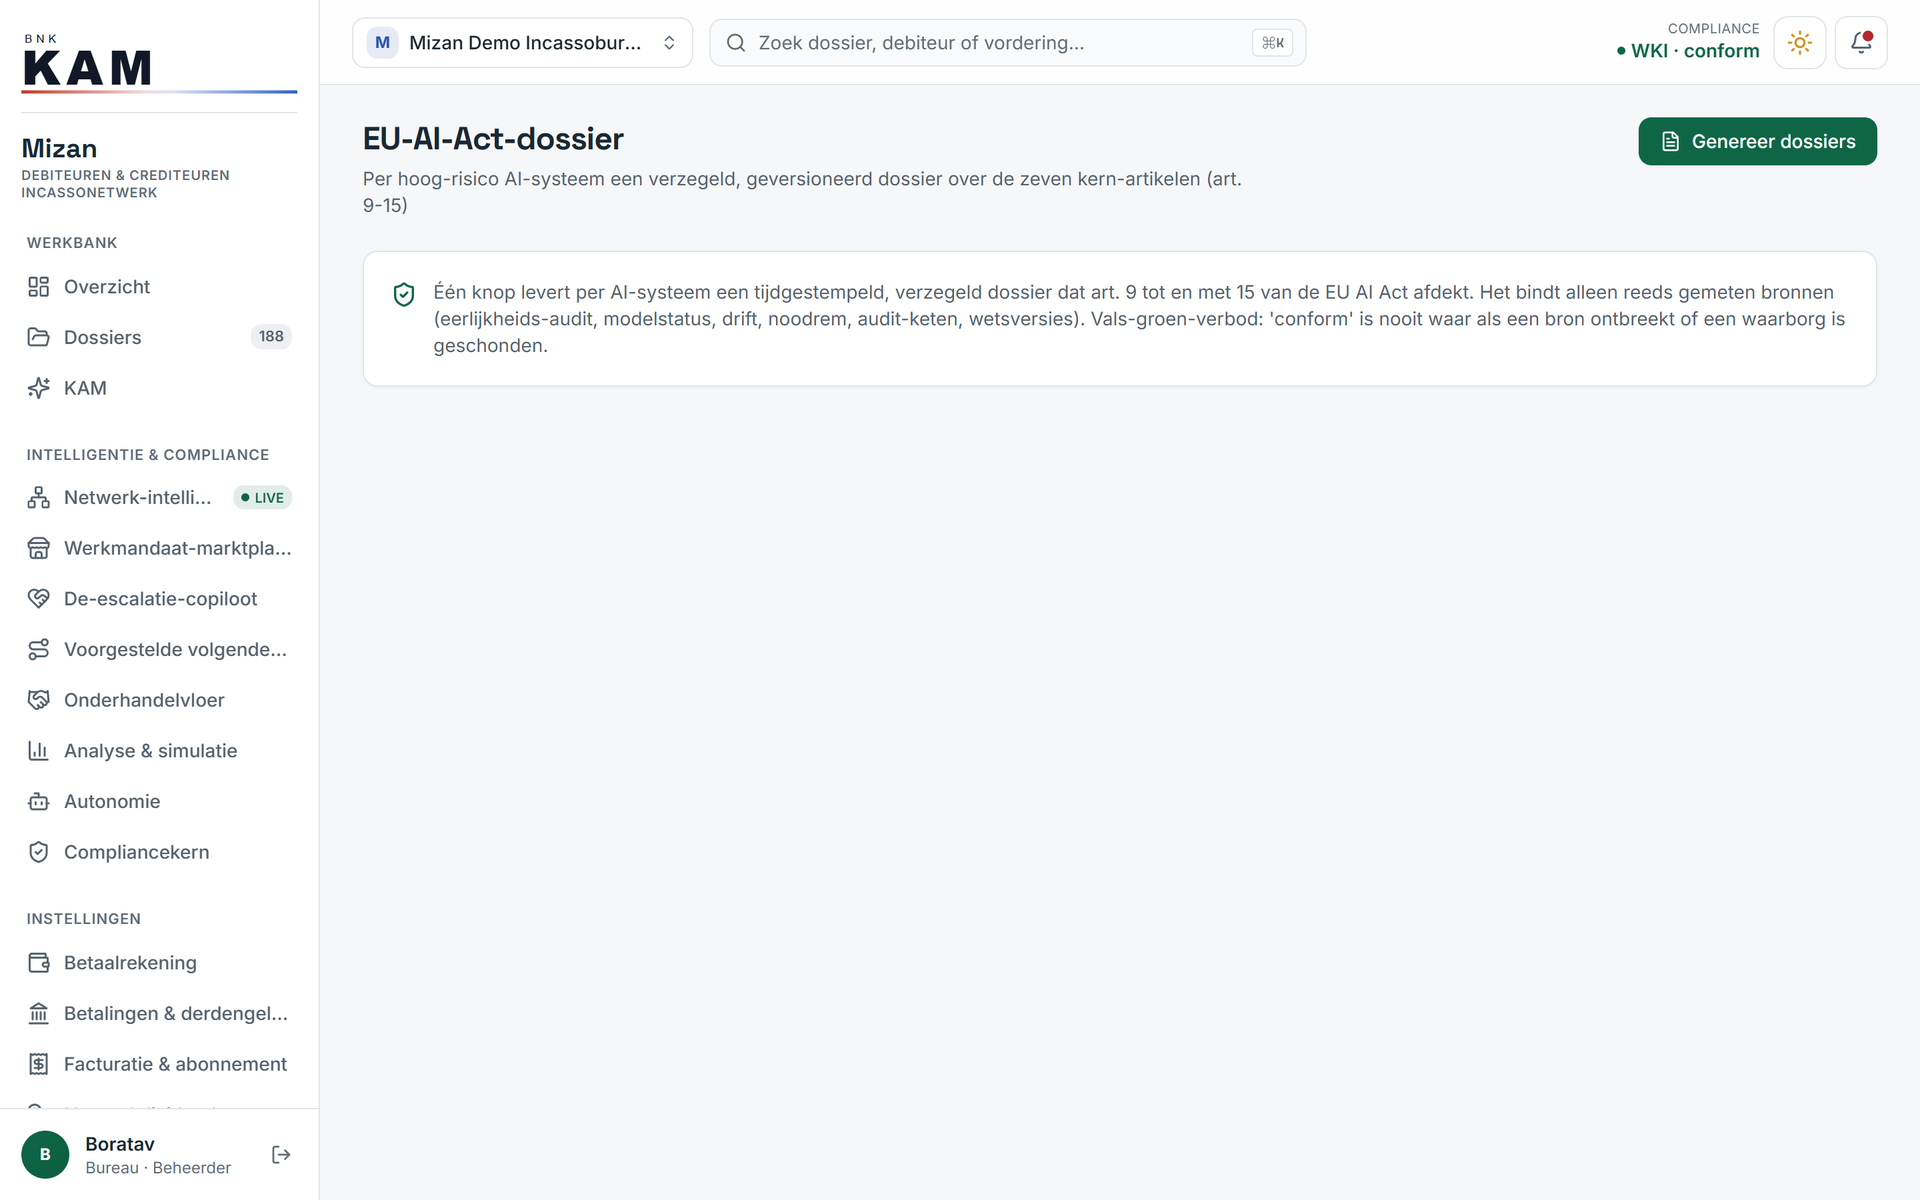Open the Betalingen & derdengelden bank icon
This screenshot has width=1920, height=1200.
pos(38,1014)
